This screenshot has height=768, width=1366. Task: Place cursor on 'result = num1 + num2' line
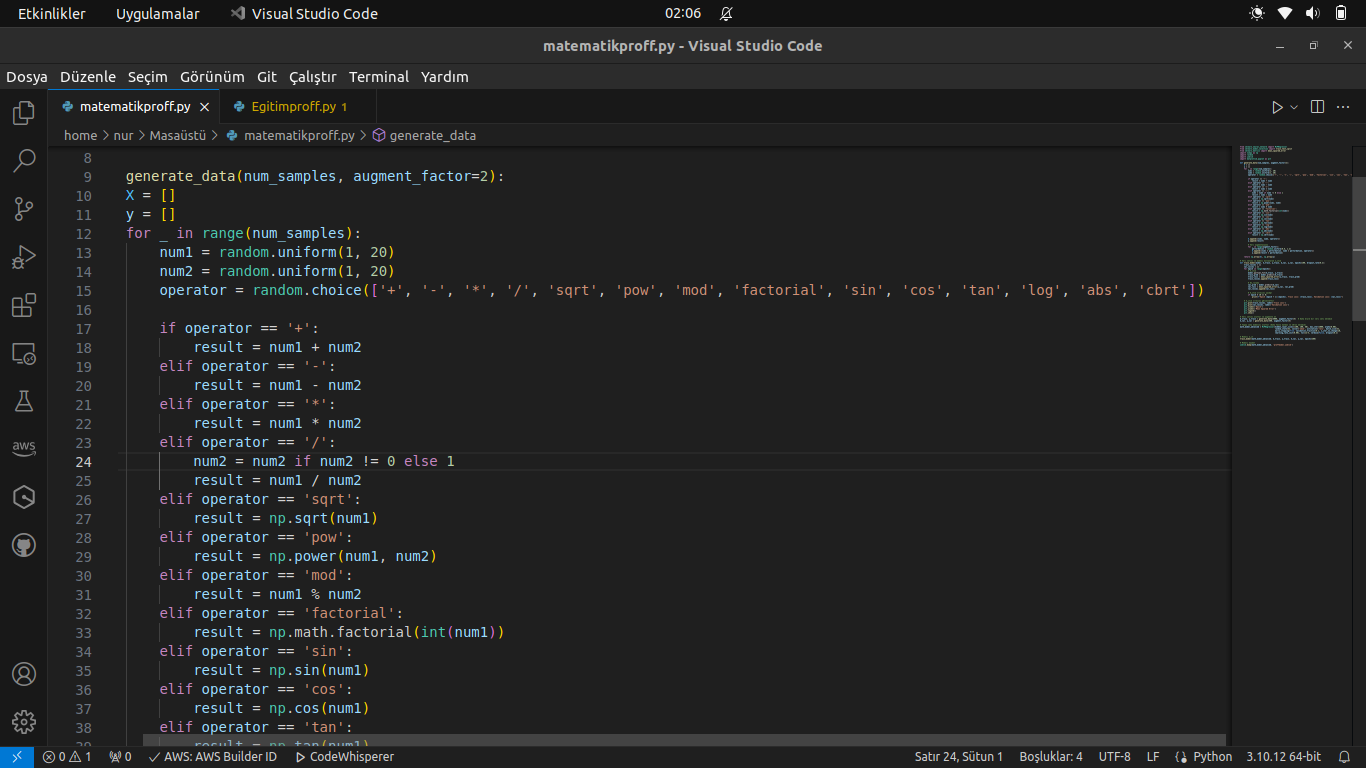[278, 347]
